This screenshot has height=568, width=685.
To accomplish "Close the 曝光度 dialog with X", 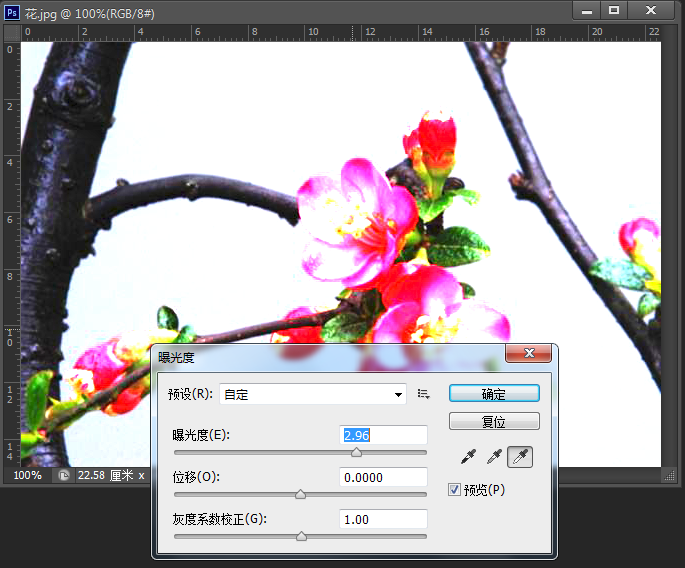I will 529,353.
